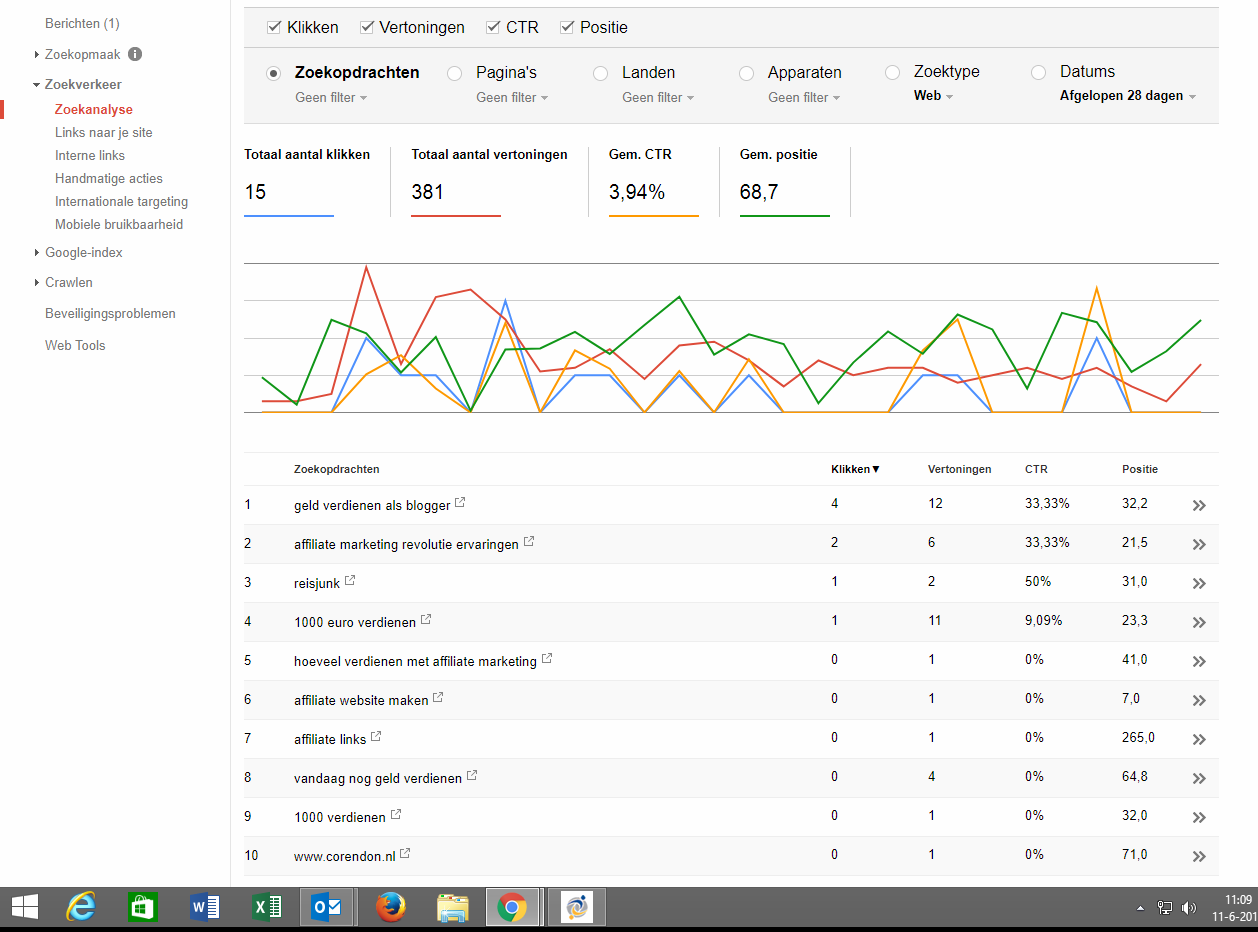The height and width of the screenshot is (932, 1258).
Task: Open 'Geen filter' dropdown under Pagina's
Action: click(x=512, y=97)
